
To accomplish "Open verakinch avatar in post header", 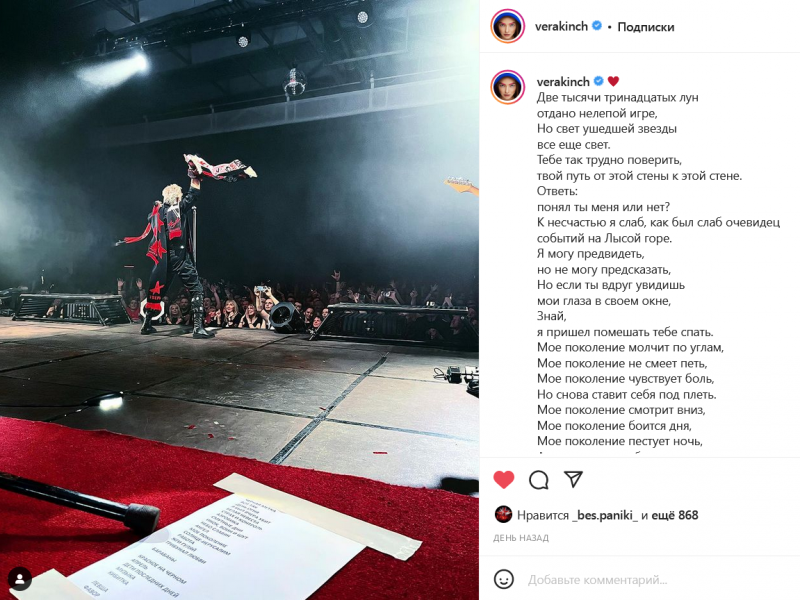I will [x=508, y=26].
